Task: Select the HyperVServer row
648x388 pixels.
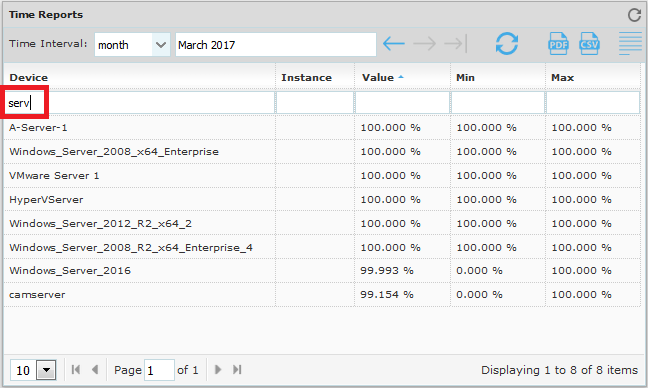Action: point(322,200)
